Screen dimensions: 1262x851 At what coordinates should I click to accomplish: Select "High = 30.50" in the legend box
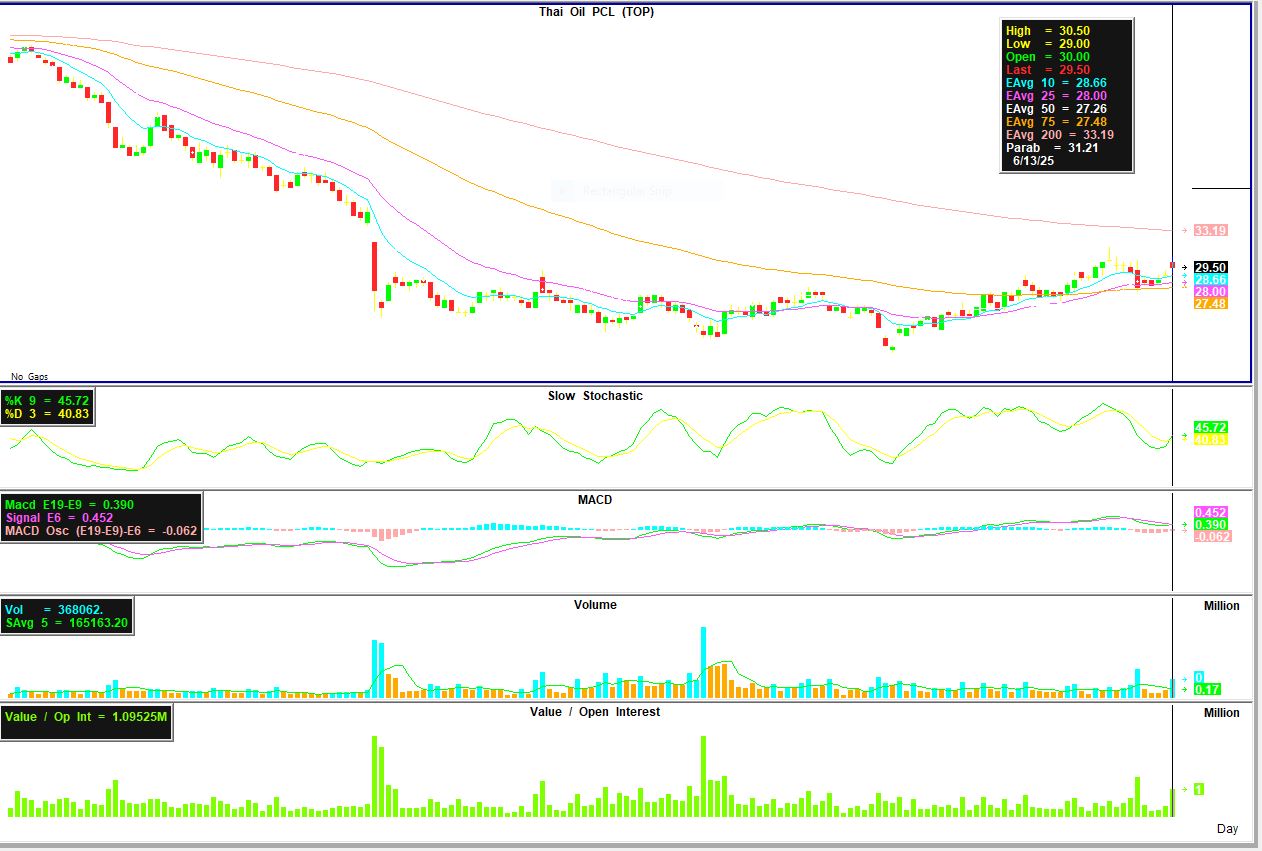click(1047, 31)
